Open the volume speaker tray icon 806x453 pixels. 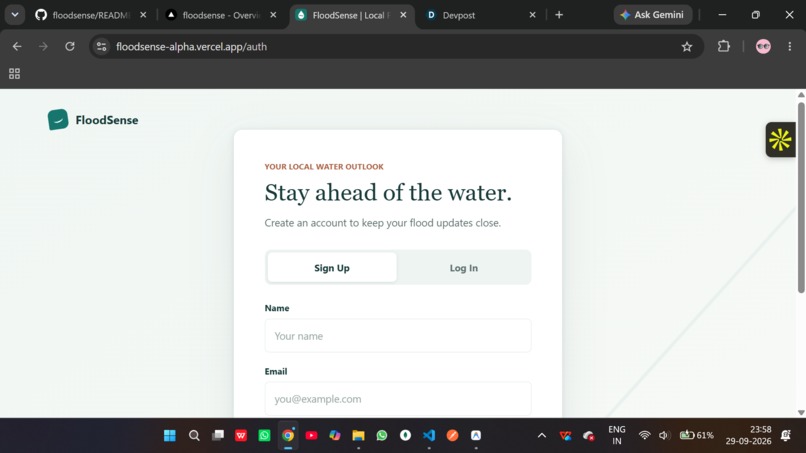664,436
